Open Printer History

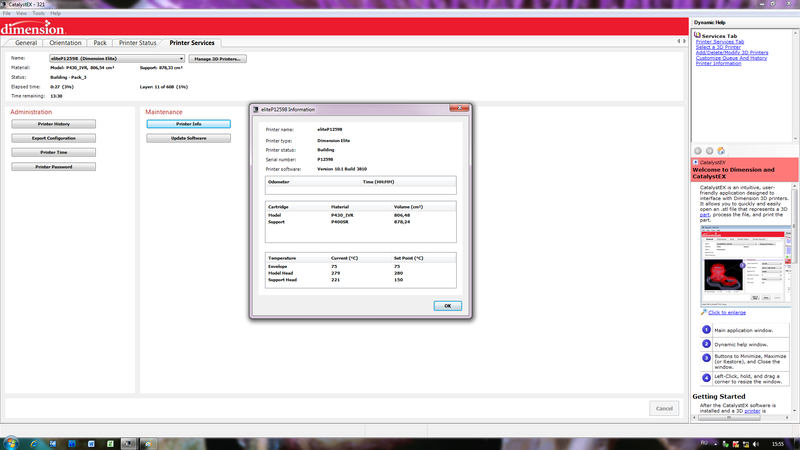[x=54, y=124]
